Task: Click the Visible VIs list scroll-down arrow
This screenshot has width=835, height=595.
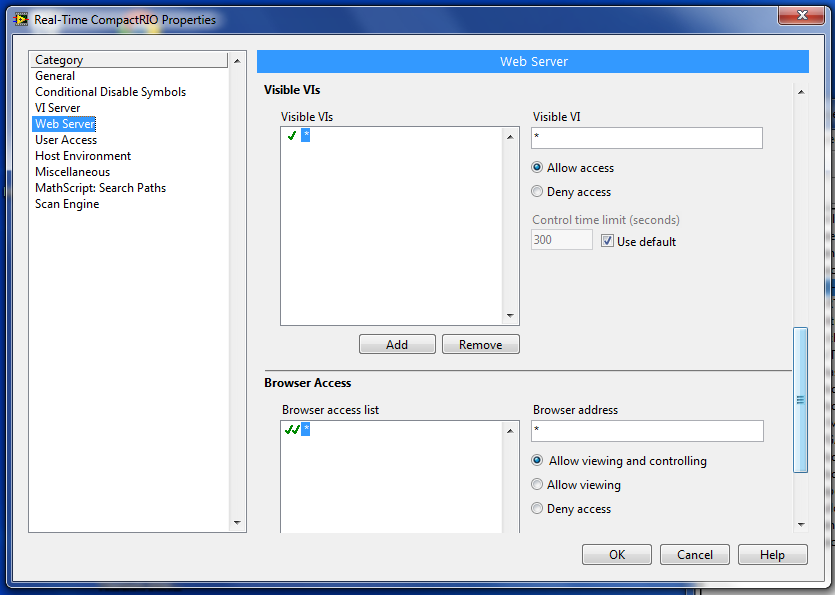Action: (510, 316)
